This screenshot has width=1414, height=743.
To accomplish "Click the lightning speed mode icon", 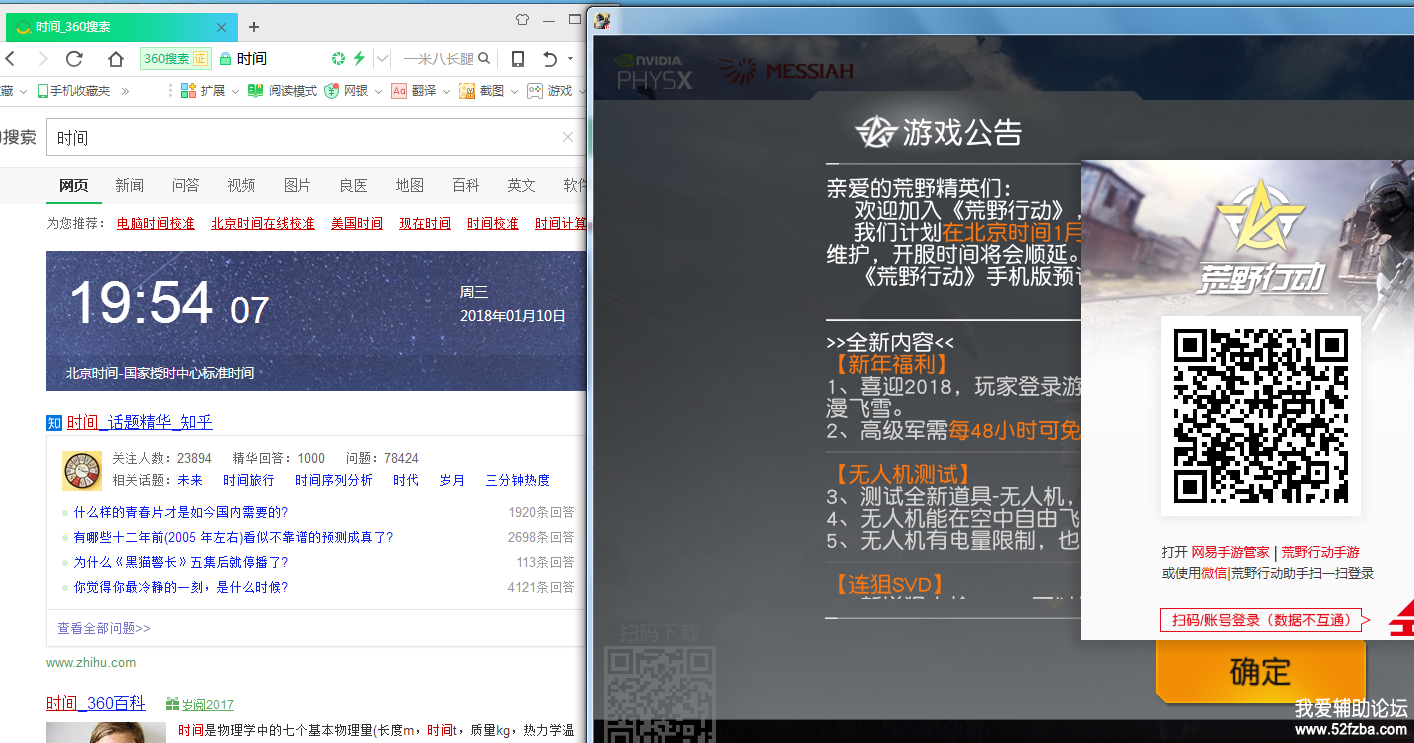I will [359, 59].
